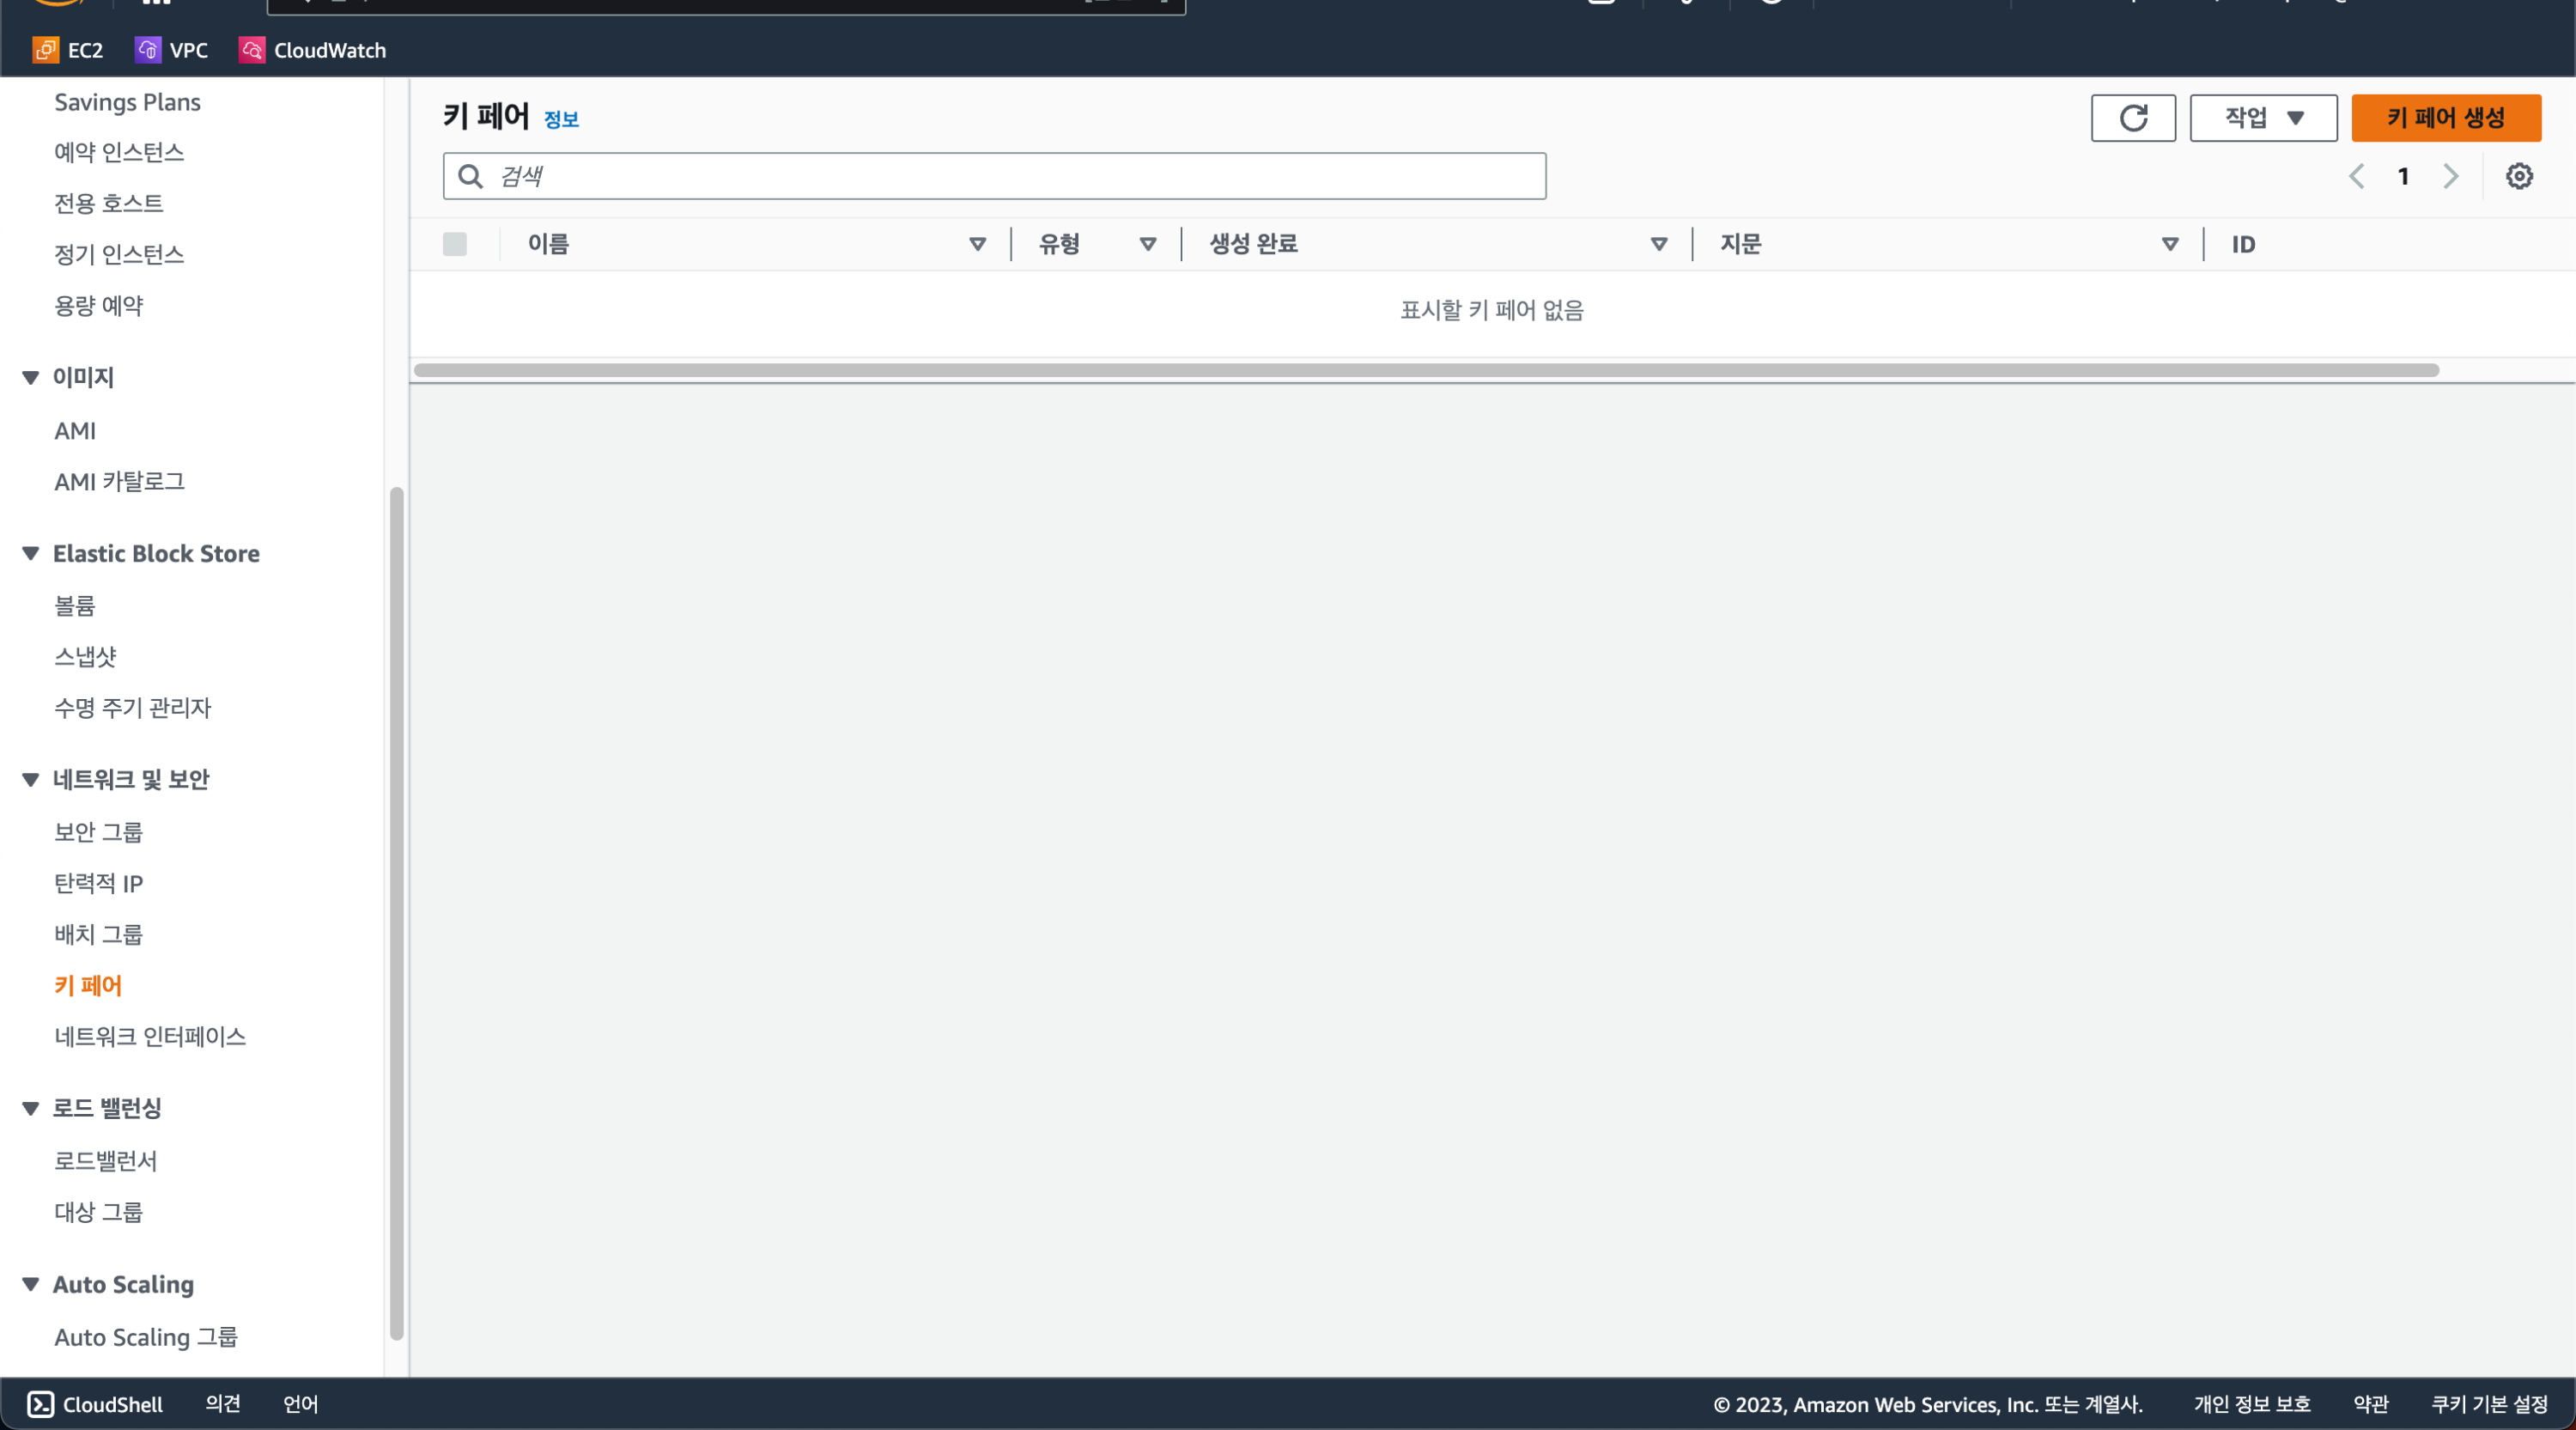Collapse the Elastic Block Store section
2576x1430 pixels.
coord(30,554)
